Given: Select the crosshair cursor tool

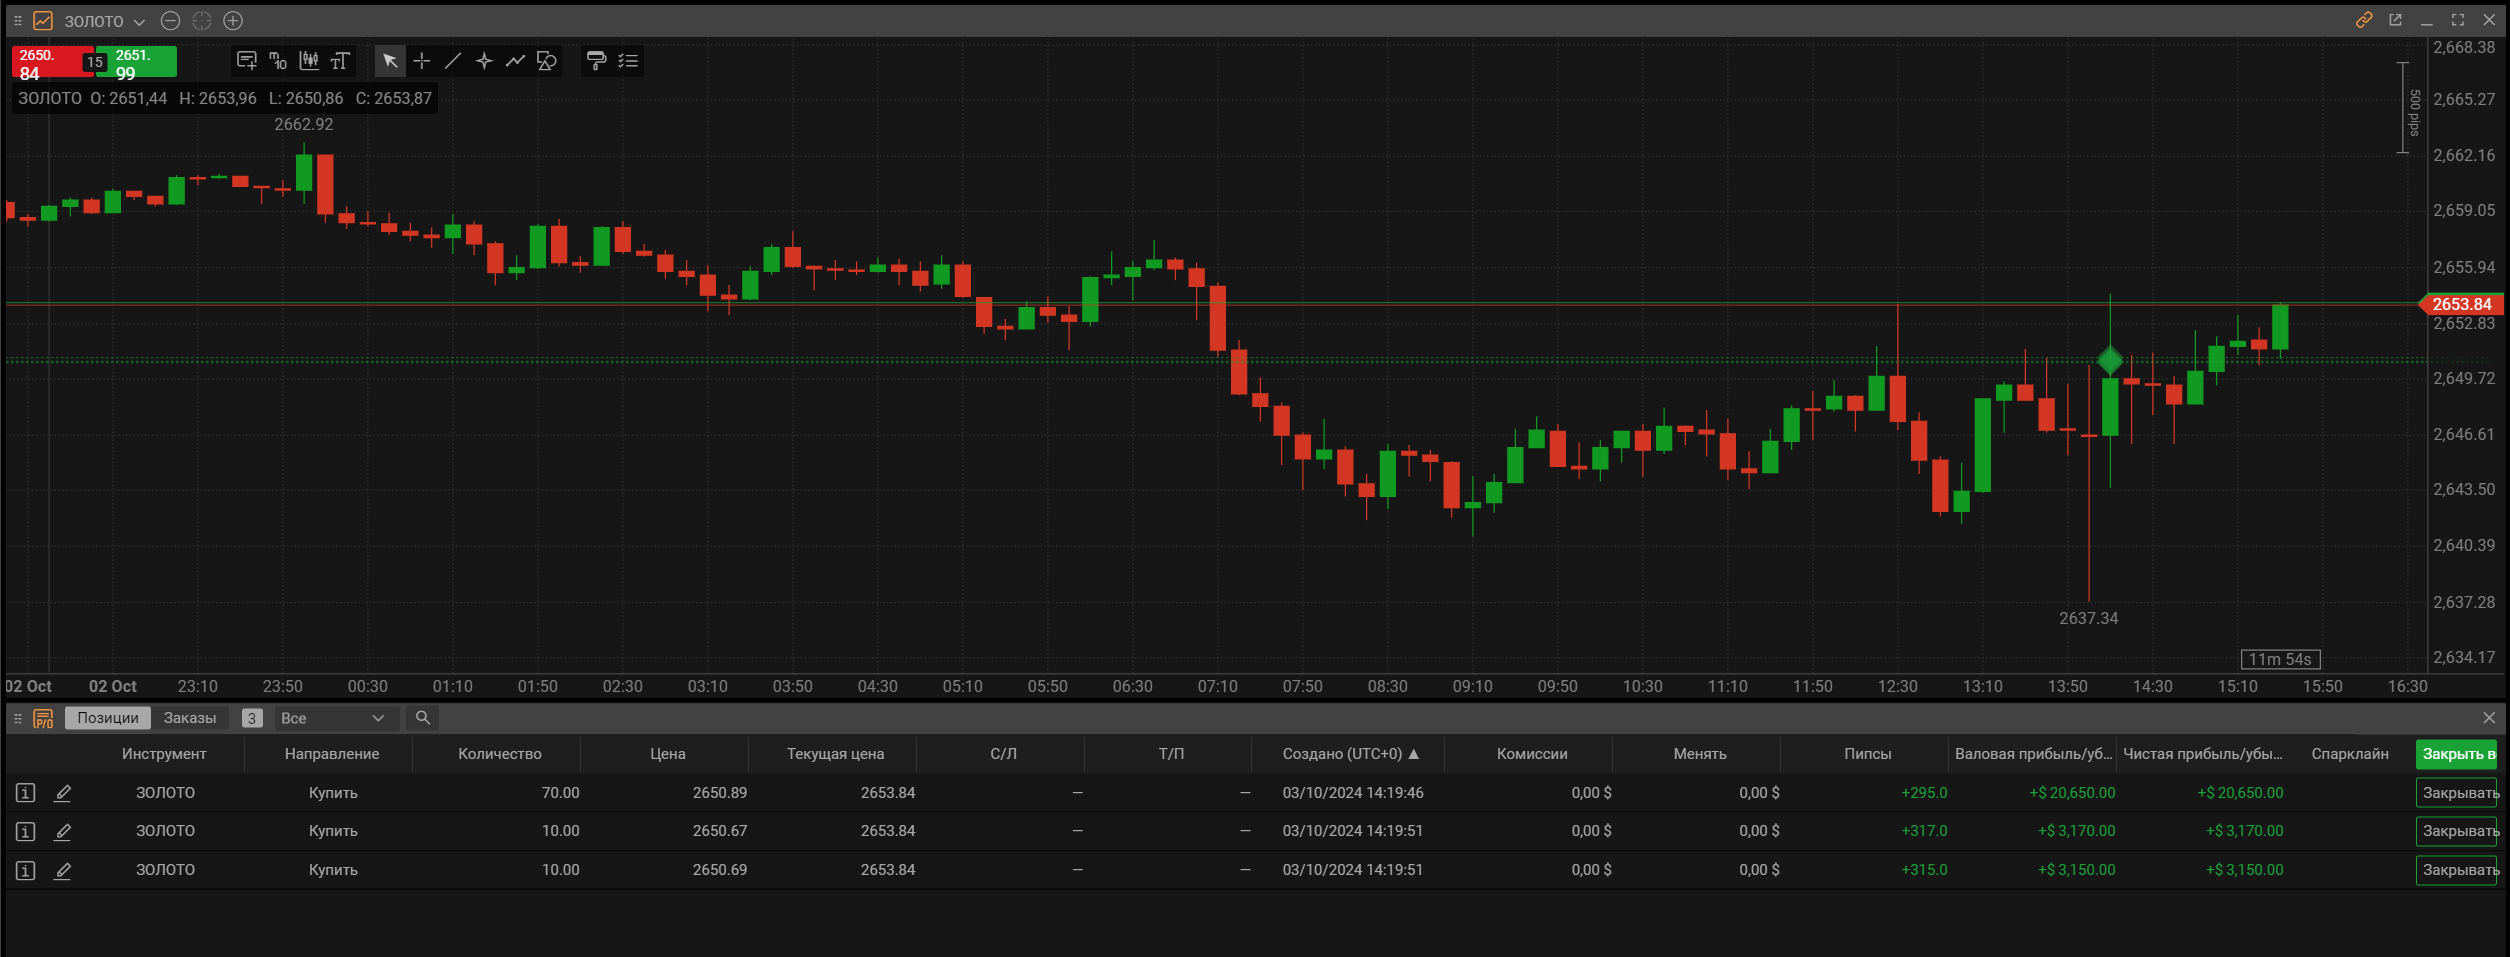Looking at the screenshot, I should point(422,61).
